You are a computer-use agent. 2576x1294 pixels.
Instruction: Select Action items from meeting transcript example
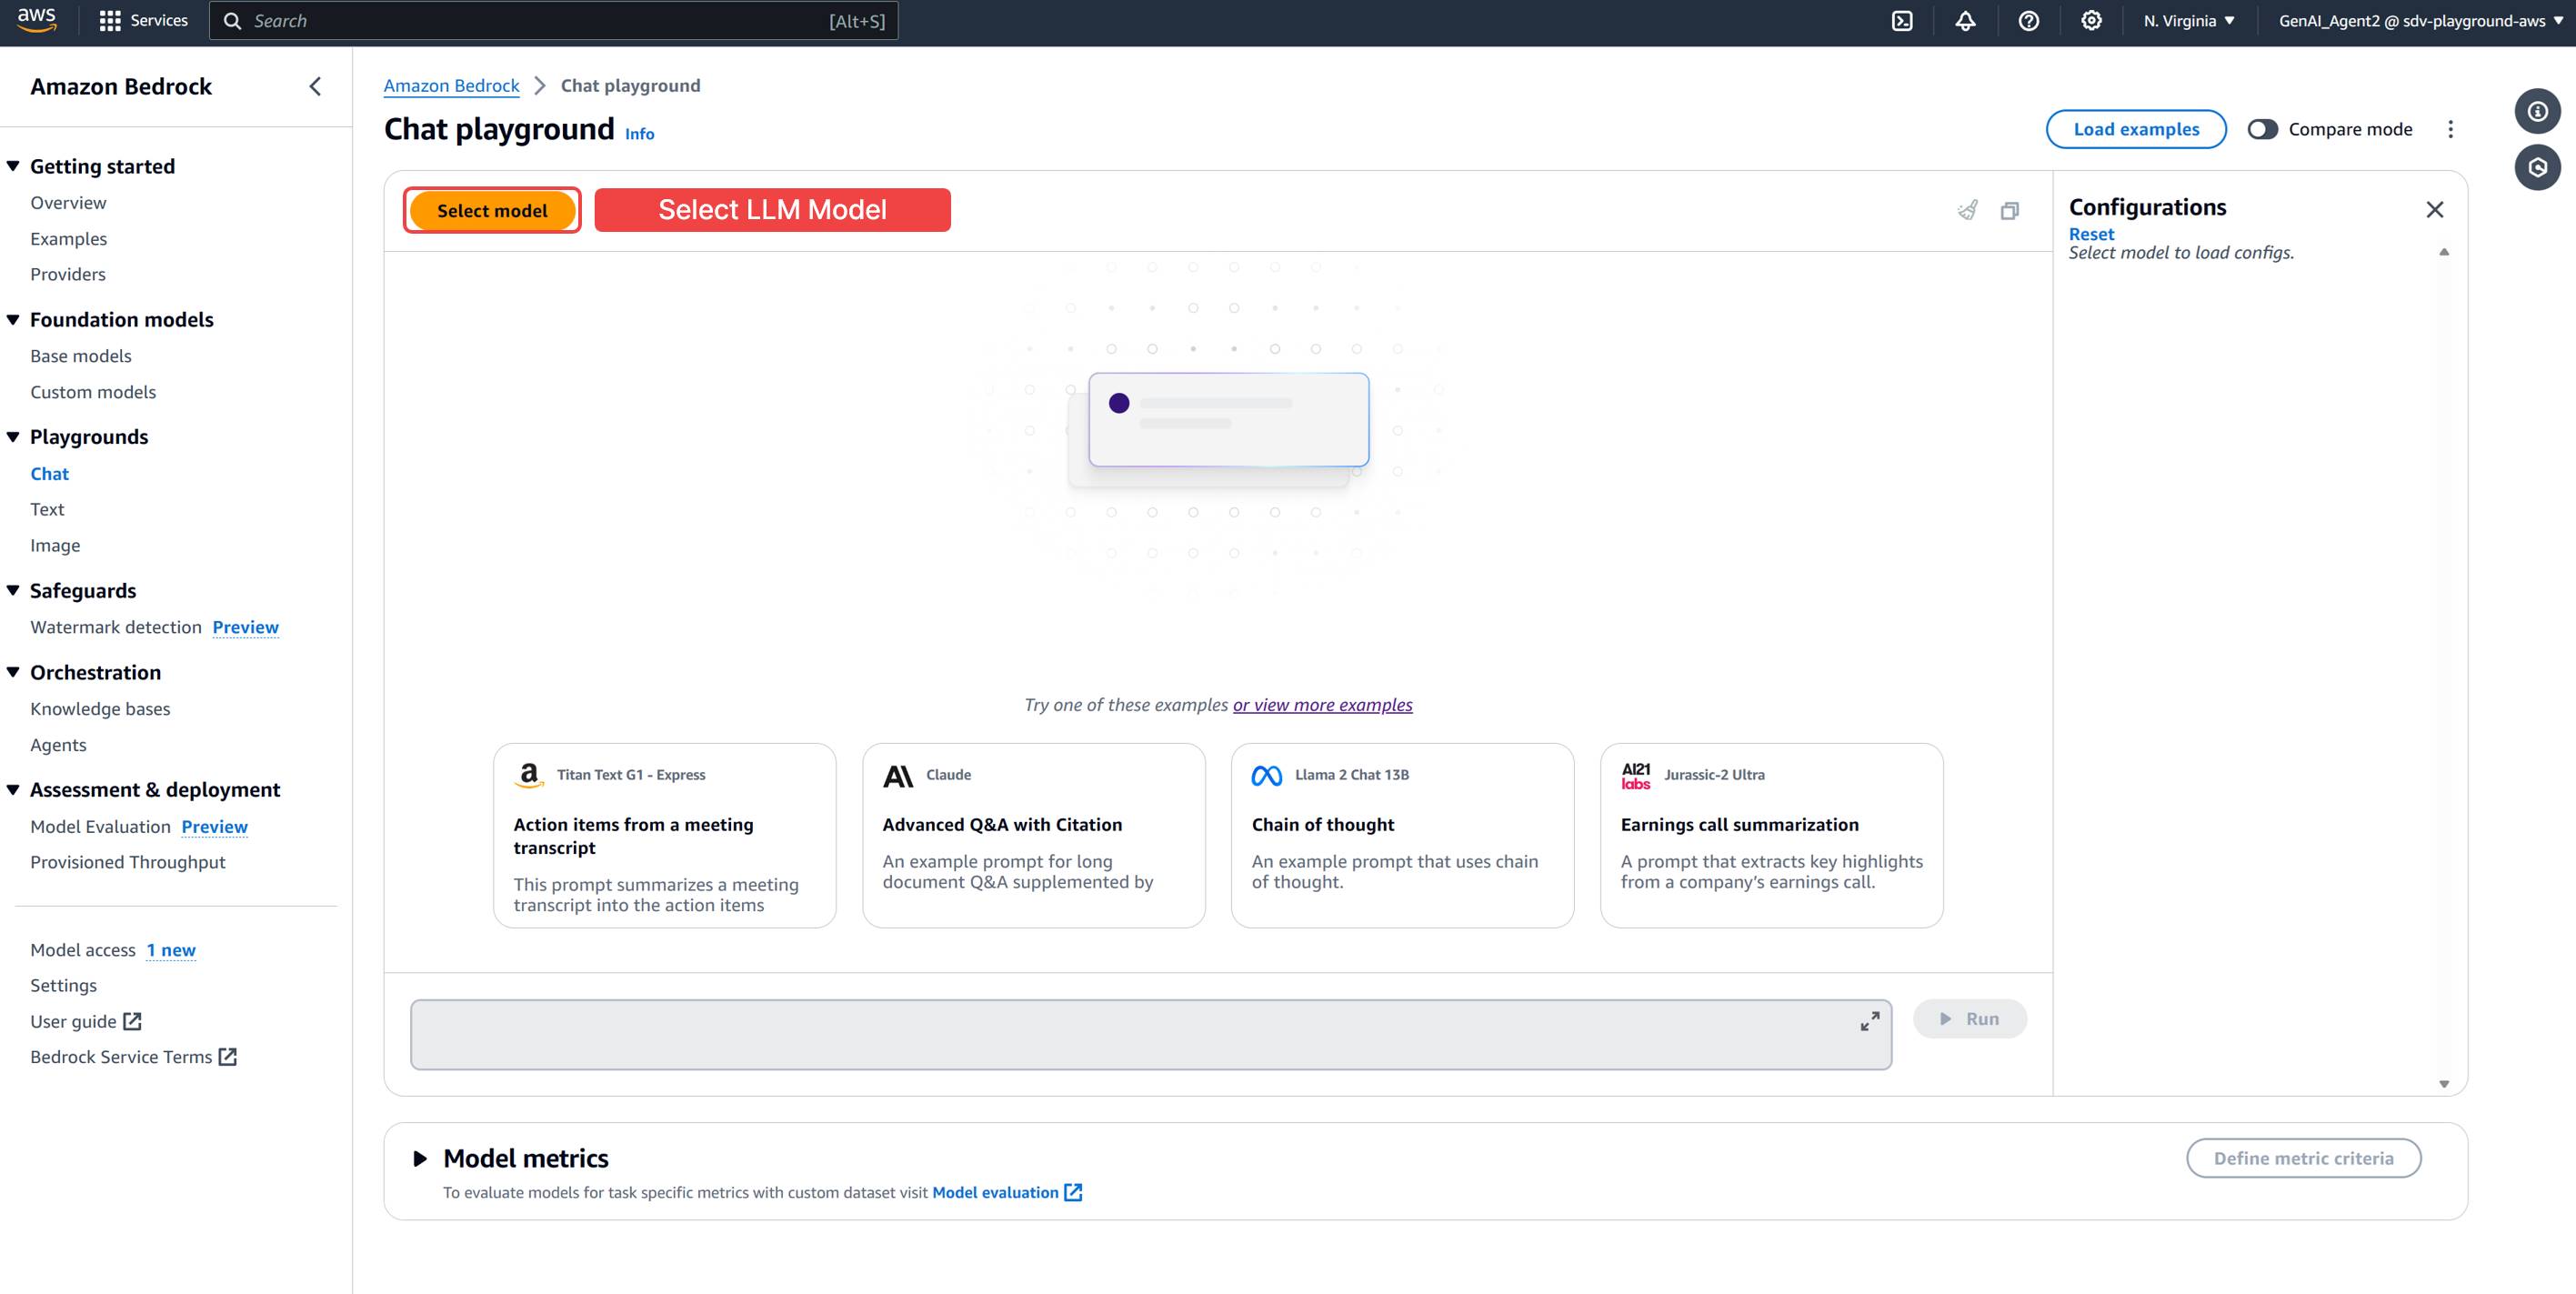tap(665, 835)
